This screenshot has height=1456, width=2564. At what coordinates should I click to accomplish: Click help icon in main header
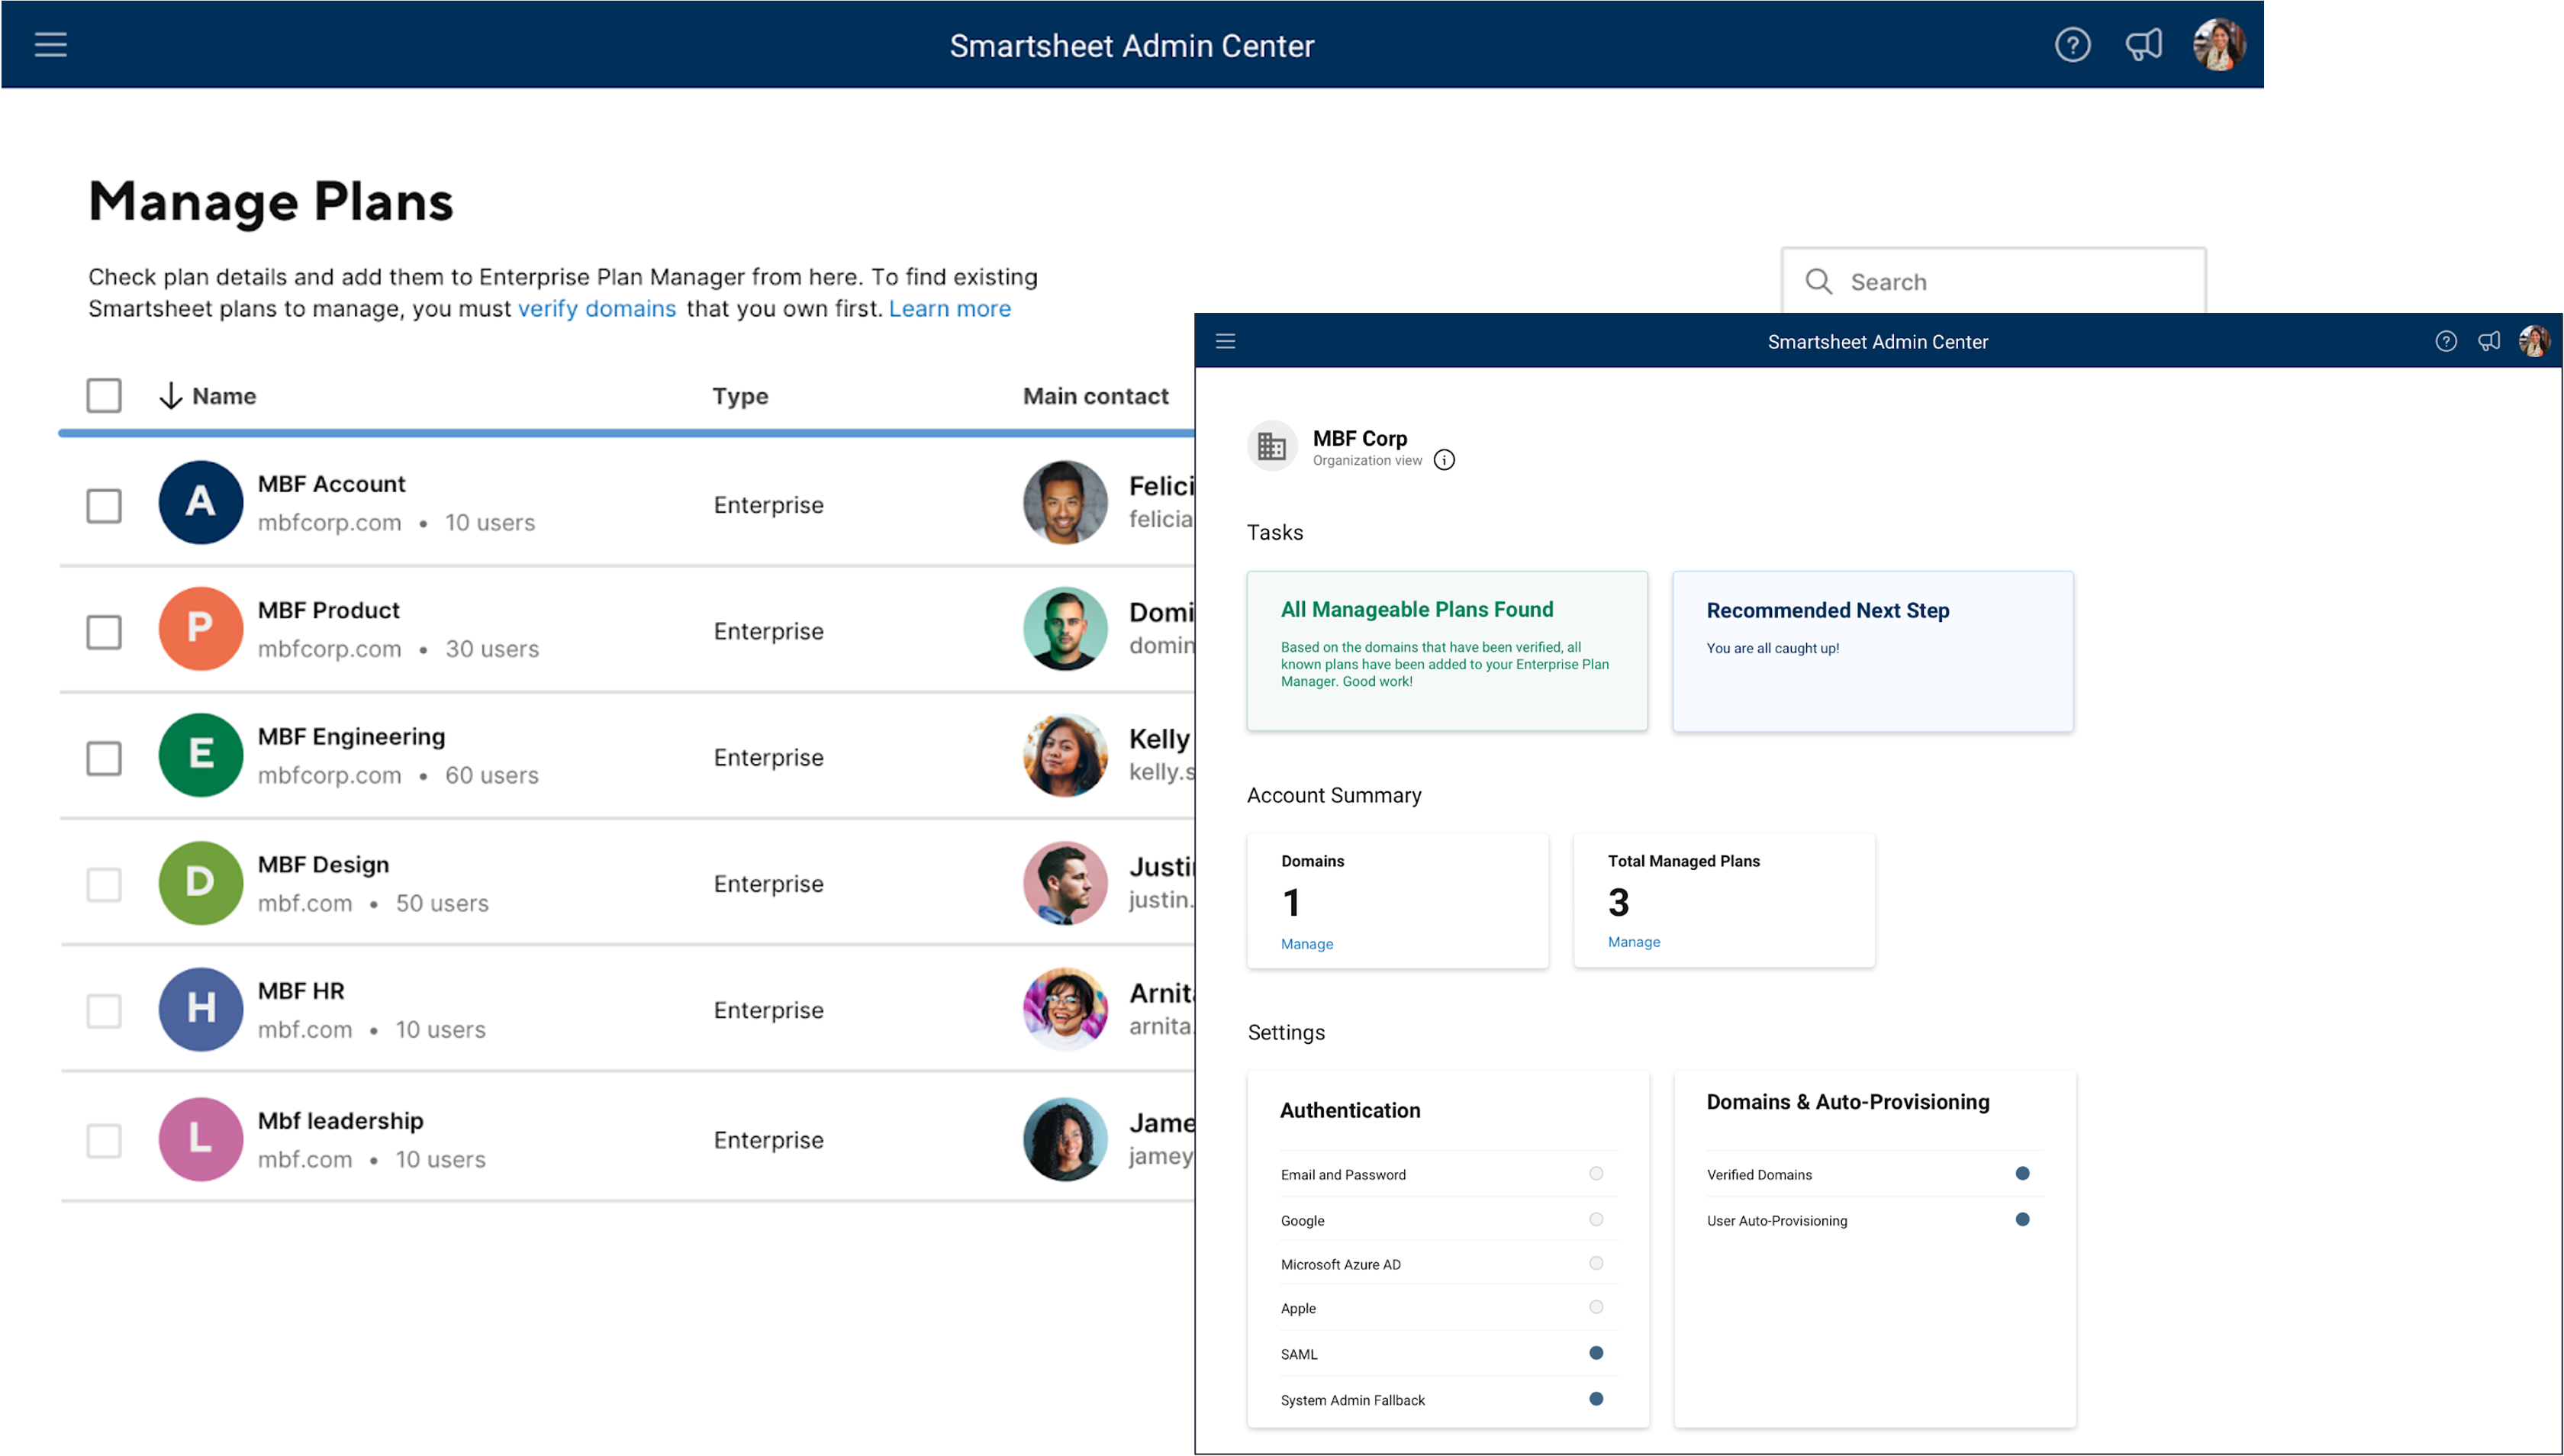click(2072, 45)
